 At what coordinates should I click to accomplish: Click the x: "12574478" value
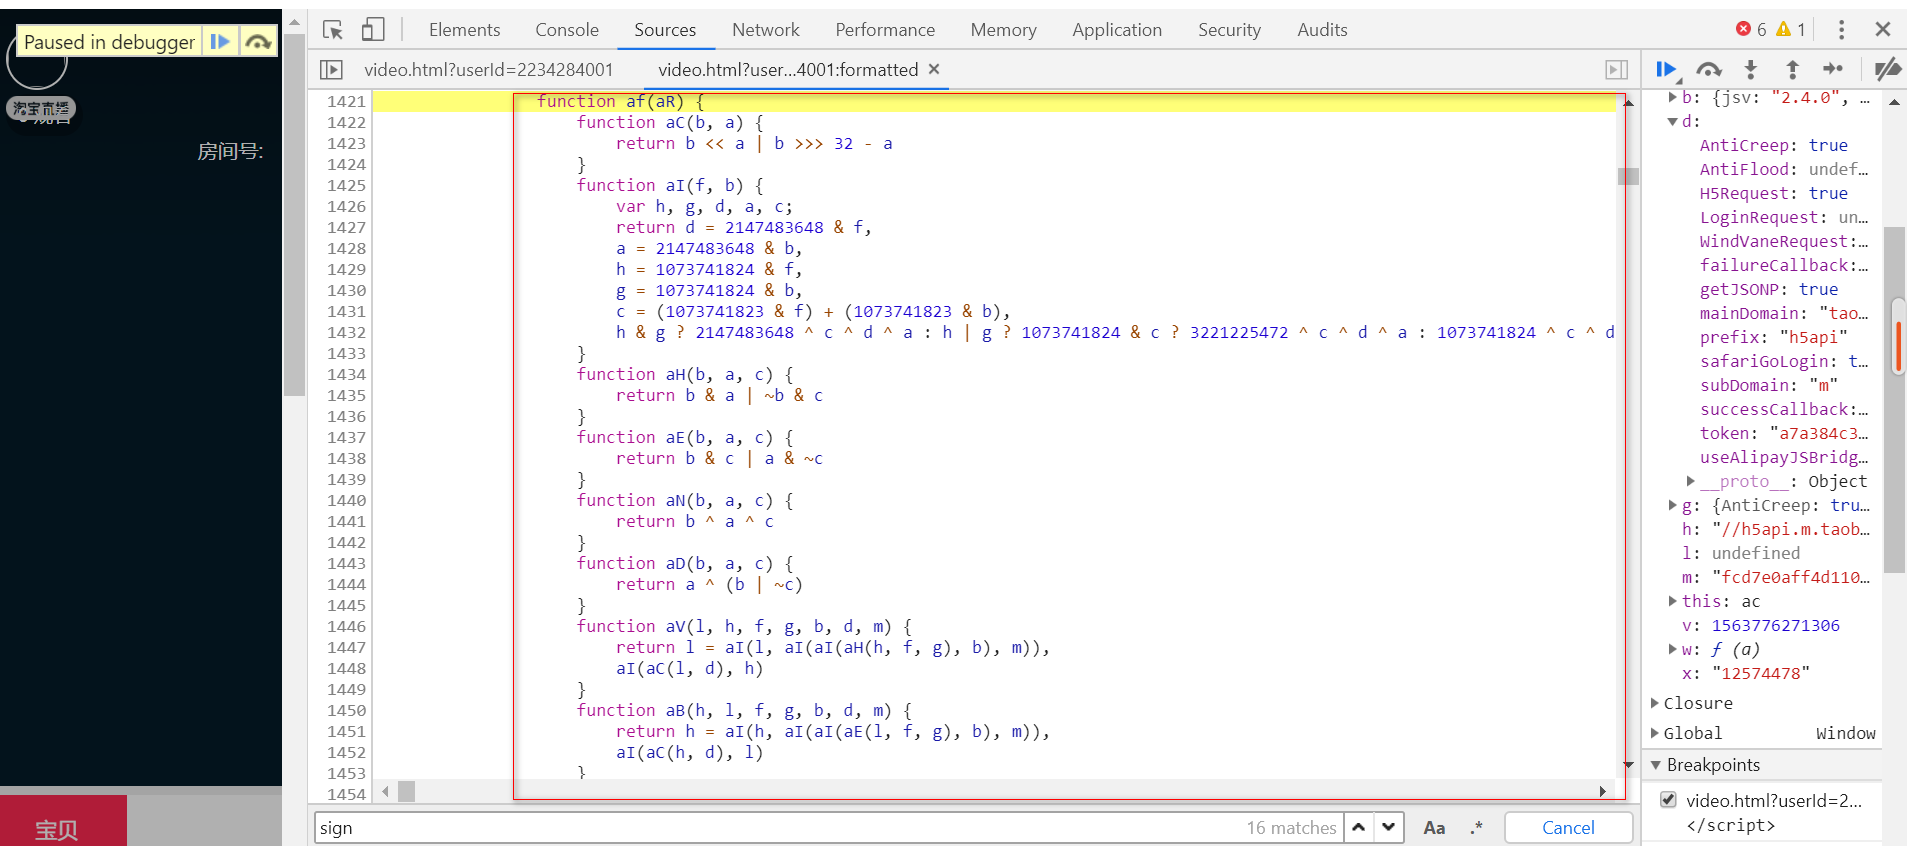pos(1760,673)
